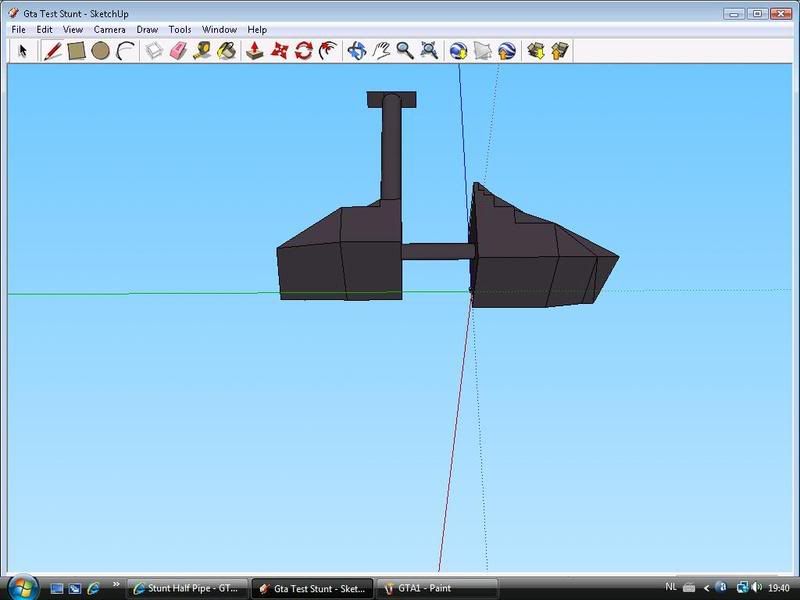Click the NL language indicator
This screenshot has width=800, height=600.
[671, 587]
